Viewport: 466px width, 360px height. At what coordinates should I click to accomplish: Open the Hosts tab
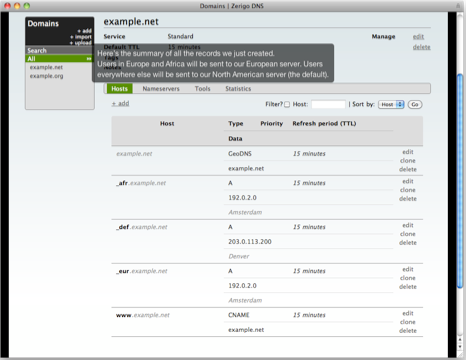120,89
